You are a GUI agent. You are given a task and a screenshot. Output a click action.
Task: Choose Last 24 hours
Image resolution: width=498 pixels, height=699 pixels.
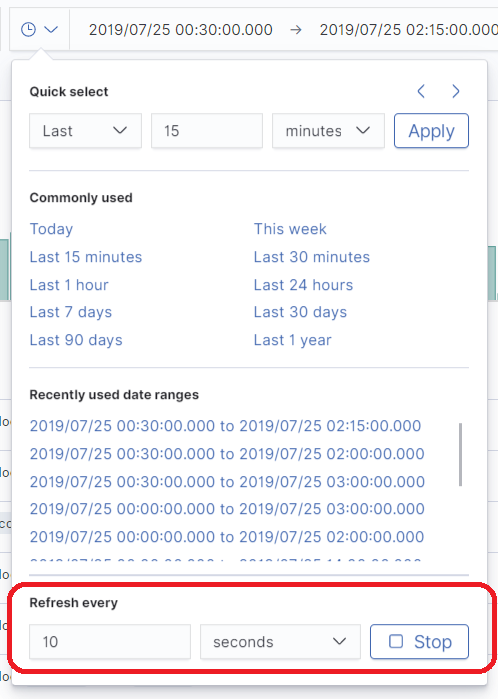point(303,285)
